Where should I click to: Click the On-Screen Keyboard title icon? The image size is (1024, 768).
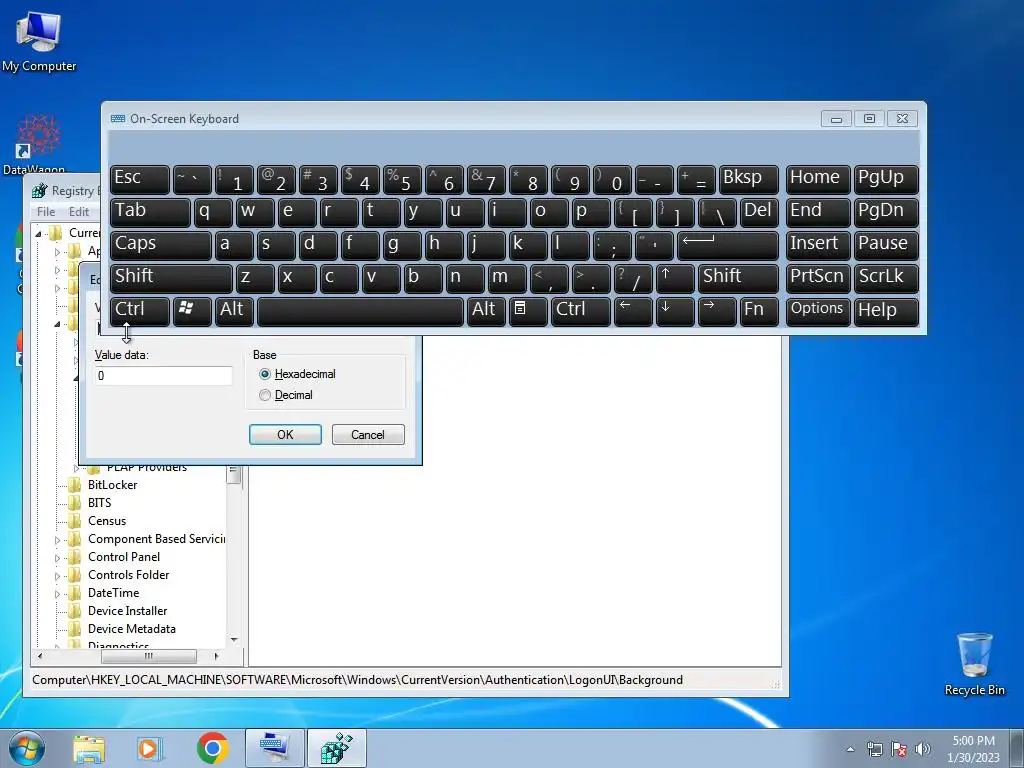coord(118,118)
